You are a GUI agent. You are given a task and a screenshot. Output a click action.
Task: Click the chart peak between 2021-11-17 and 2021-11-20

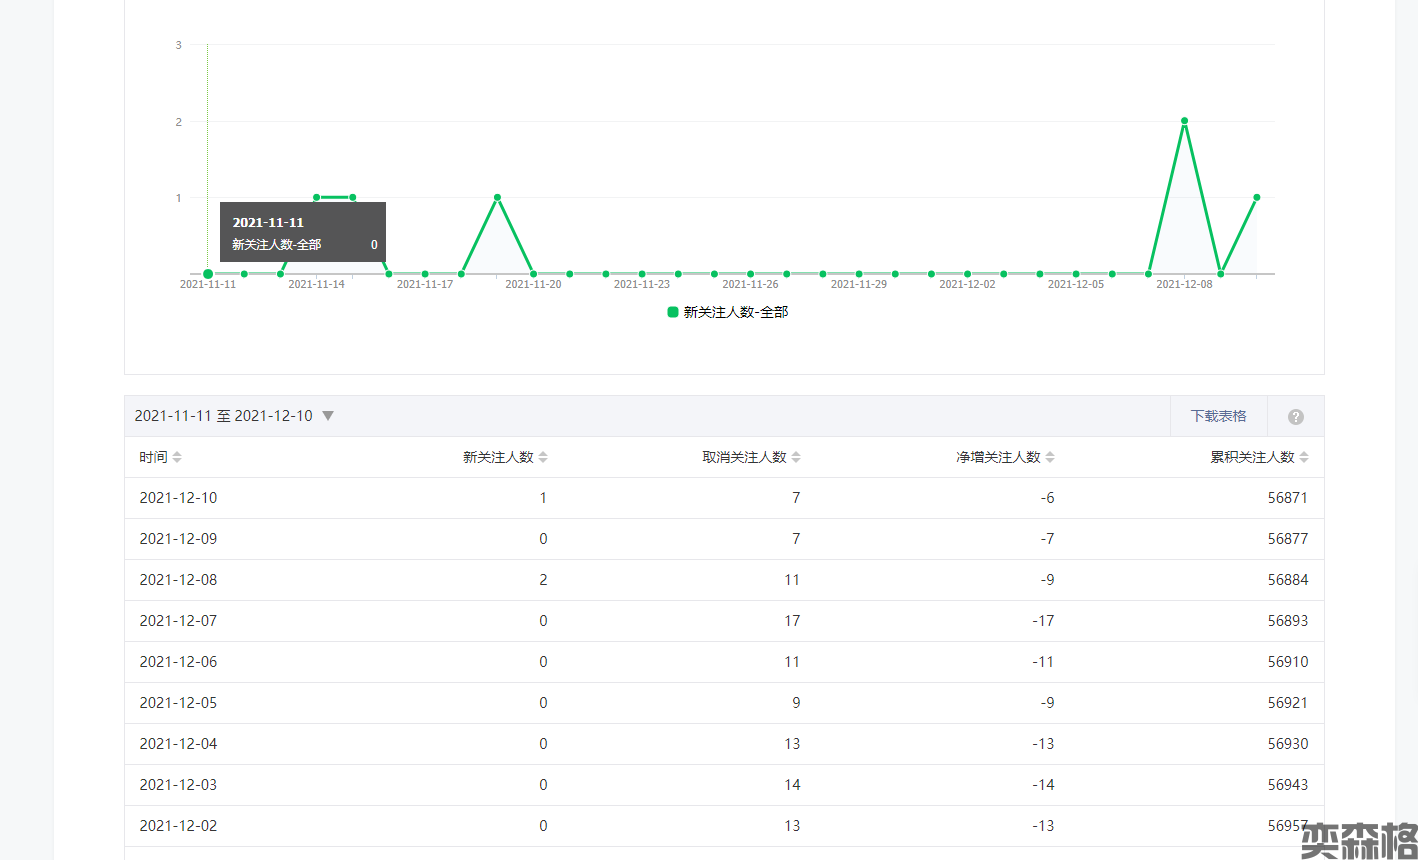point(497,198)
